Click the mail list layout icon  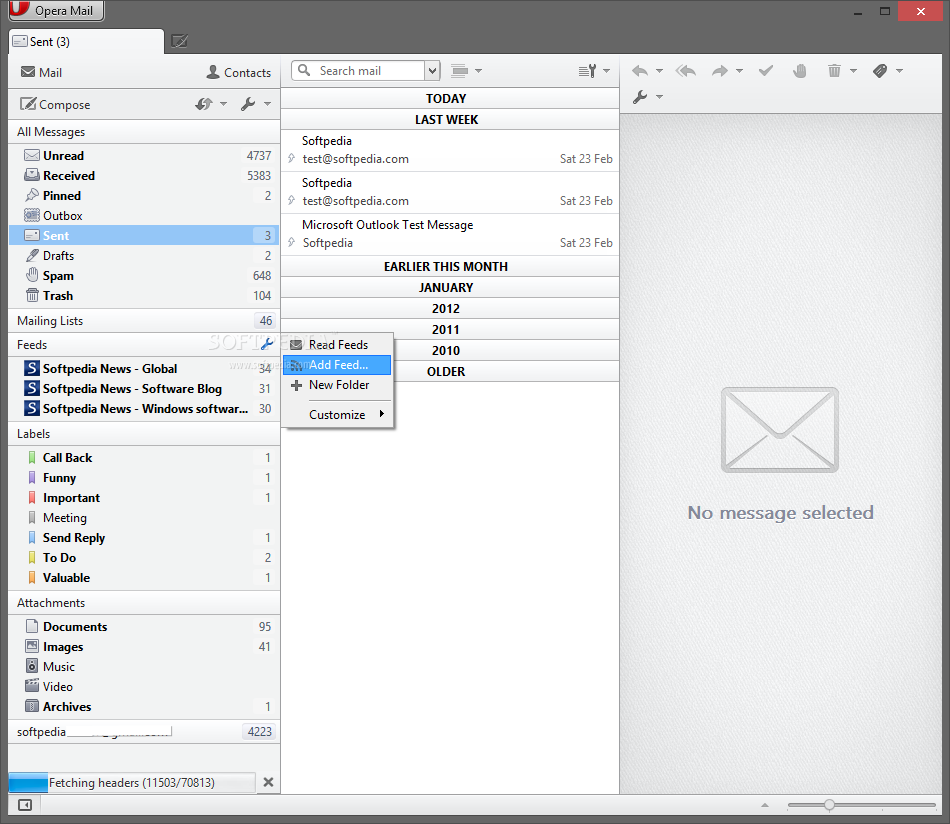coord(460,71)
